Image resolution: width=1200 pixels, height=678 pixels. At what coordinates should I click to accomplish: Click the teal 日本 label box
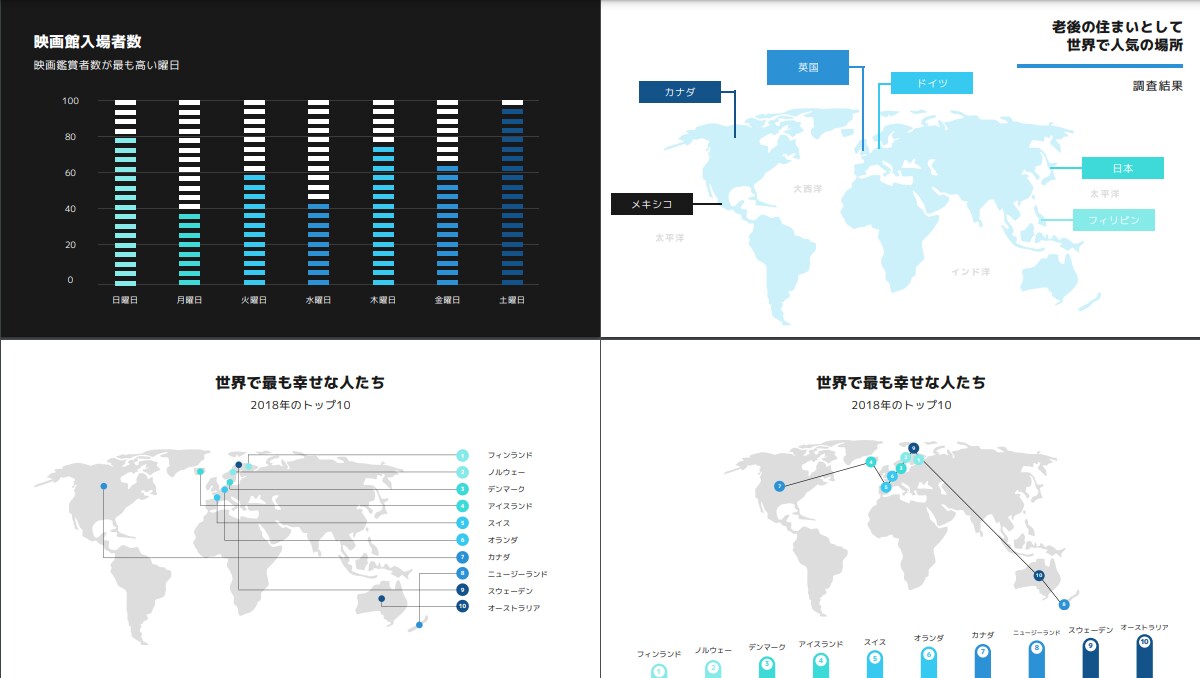click(x=1123, y=168)
